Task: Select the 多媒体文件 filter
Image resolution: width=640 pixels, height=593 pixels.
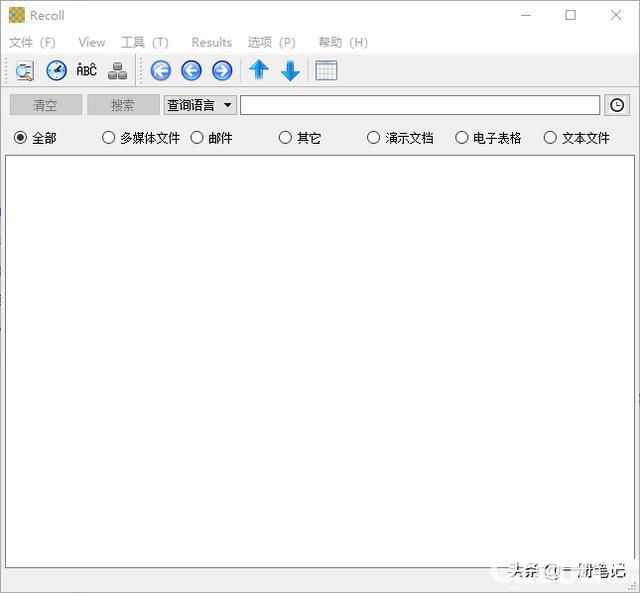Action: point(141,138)
